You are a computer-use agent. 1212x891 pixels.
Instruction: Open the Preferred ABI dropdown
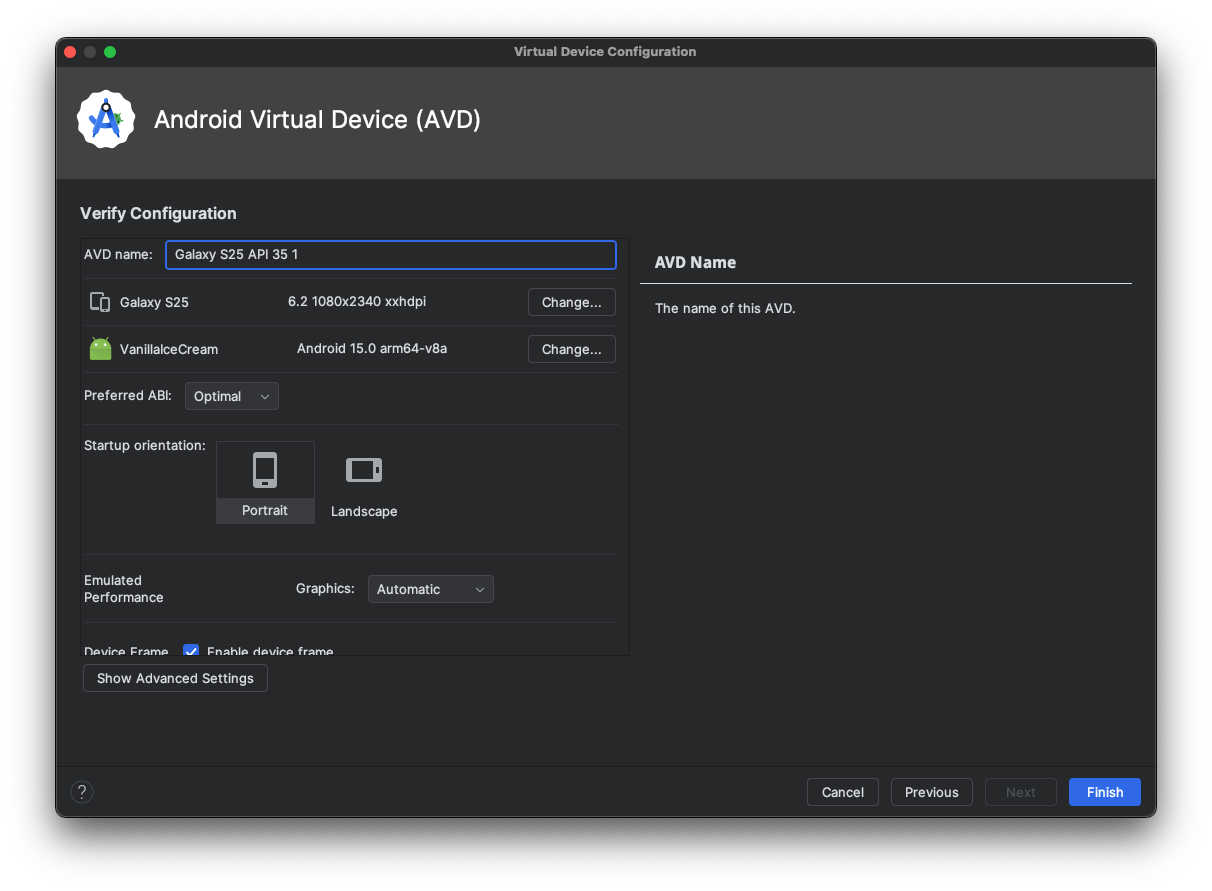(x=232, y=396)
